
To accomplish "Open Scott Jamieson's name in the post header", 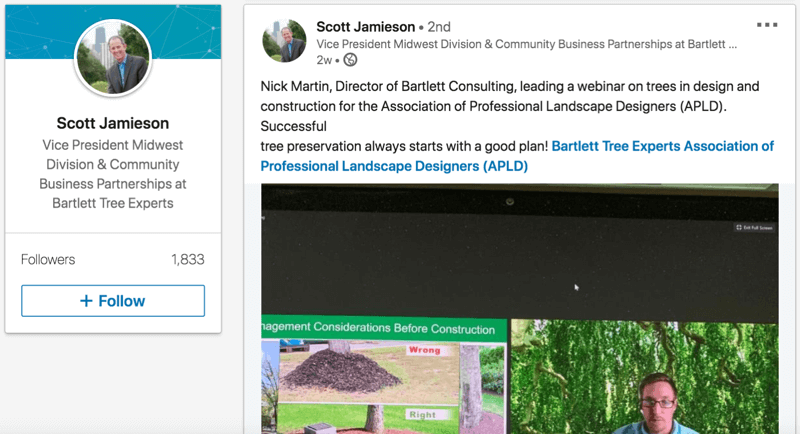I will pos(366,26).
